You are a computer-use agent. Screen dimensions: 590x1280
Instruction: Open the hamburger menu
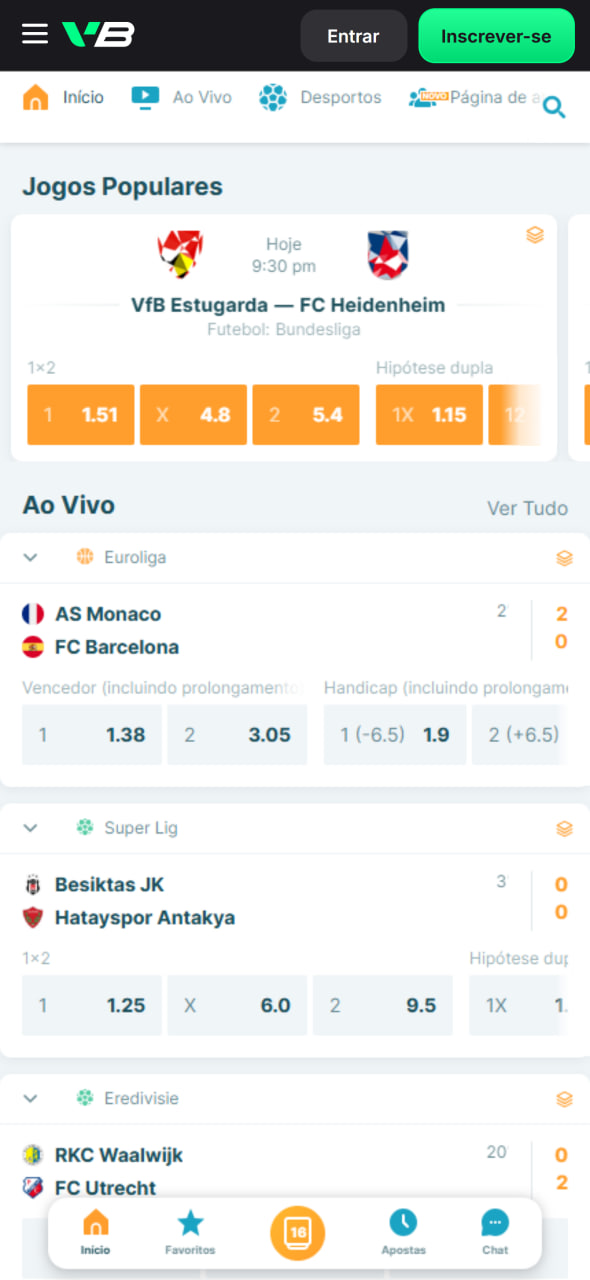[33, 32]
